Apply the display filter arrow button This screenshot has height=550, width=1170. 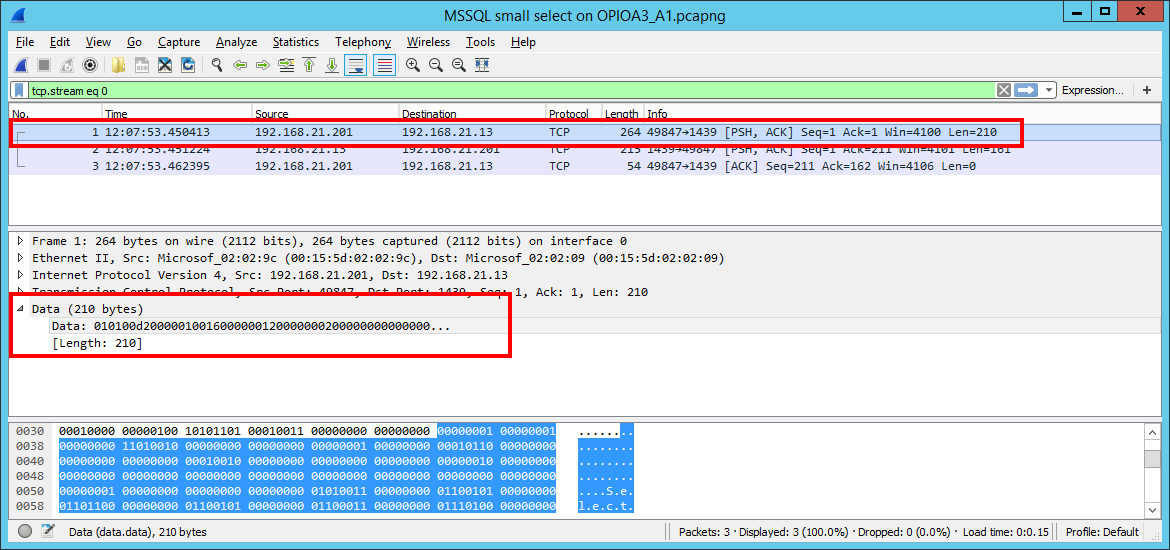(1027, 90)
